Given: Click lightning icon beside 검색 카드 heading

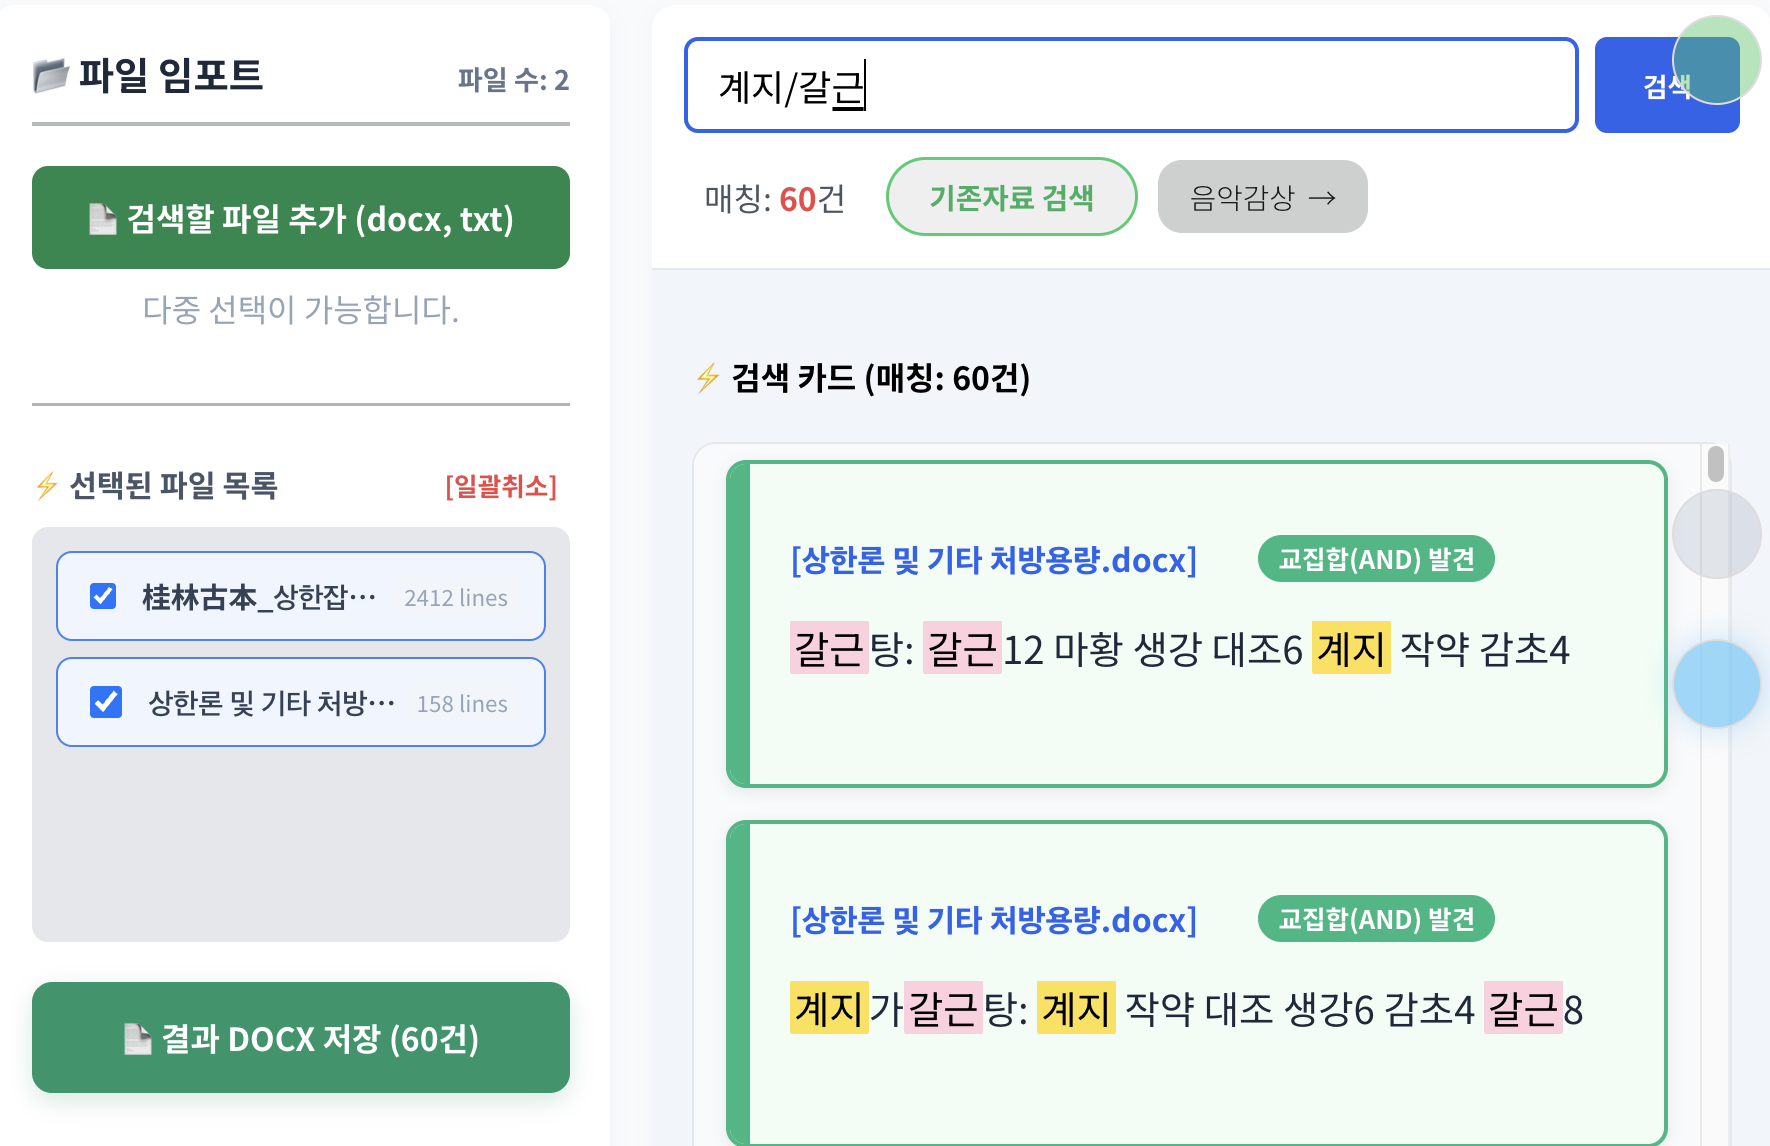Looking at the screenshot, I should click(708, 378).
